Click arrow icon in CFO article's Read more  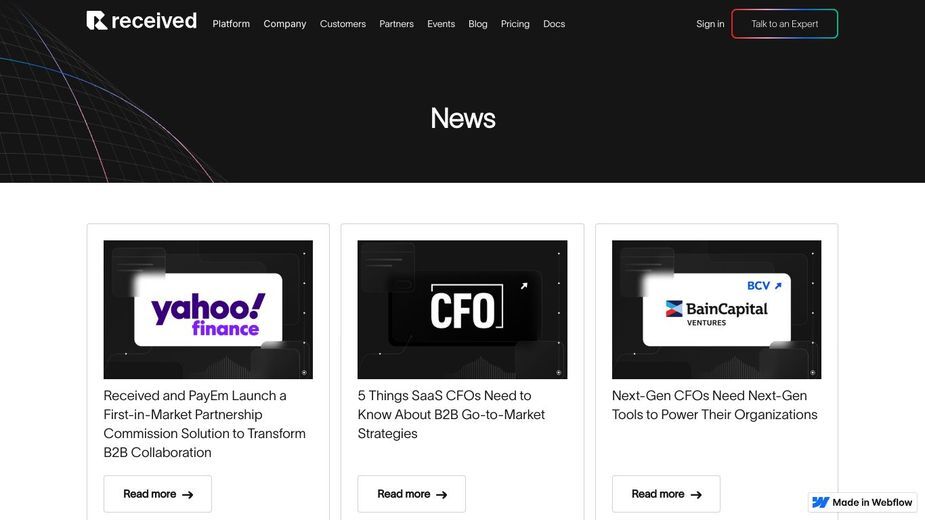click(441, 495)
